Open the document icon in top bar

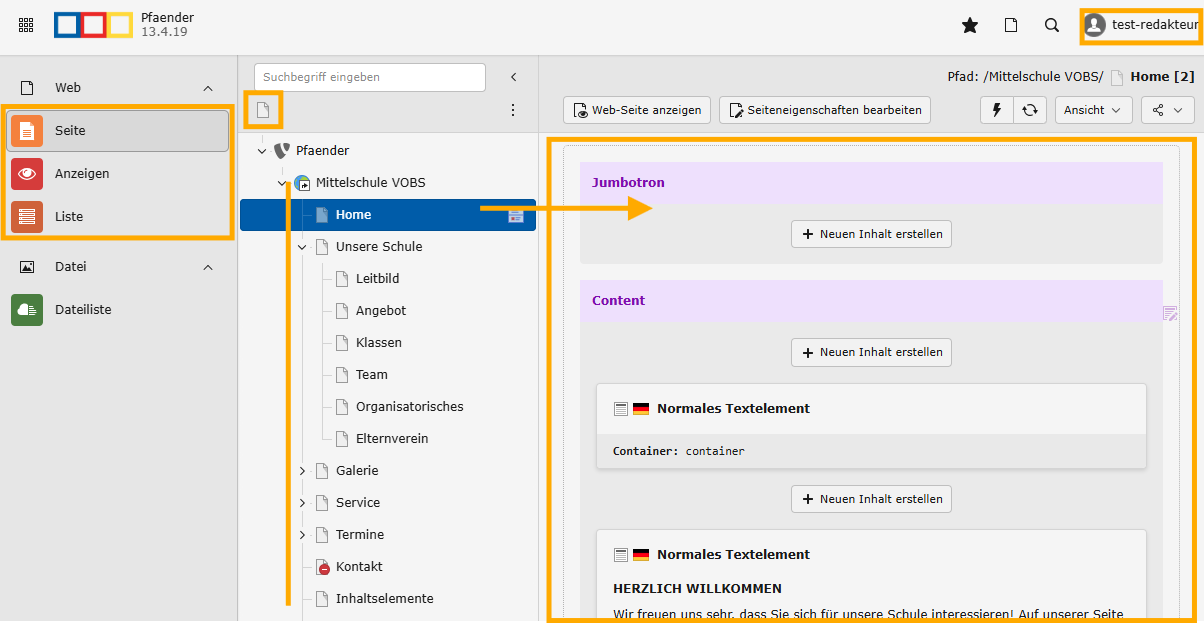tap(1010, 26)
